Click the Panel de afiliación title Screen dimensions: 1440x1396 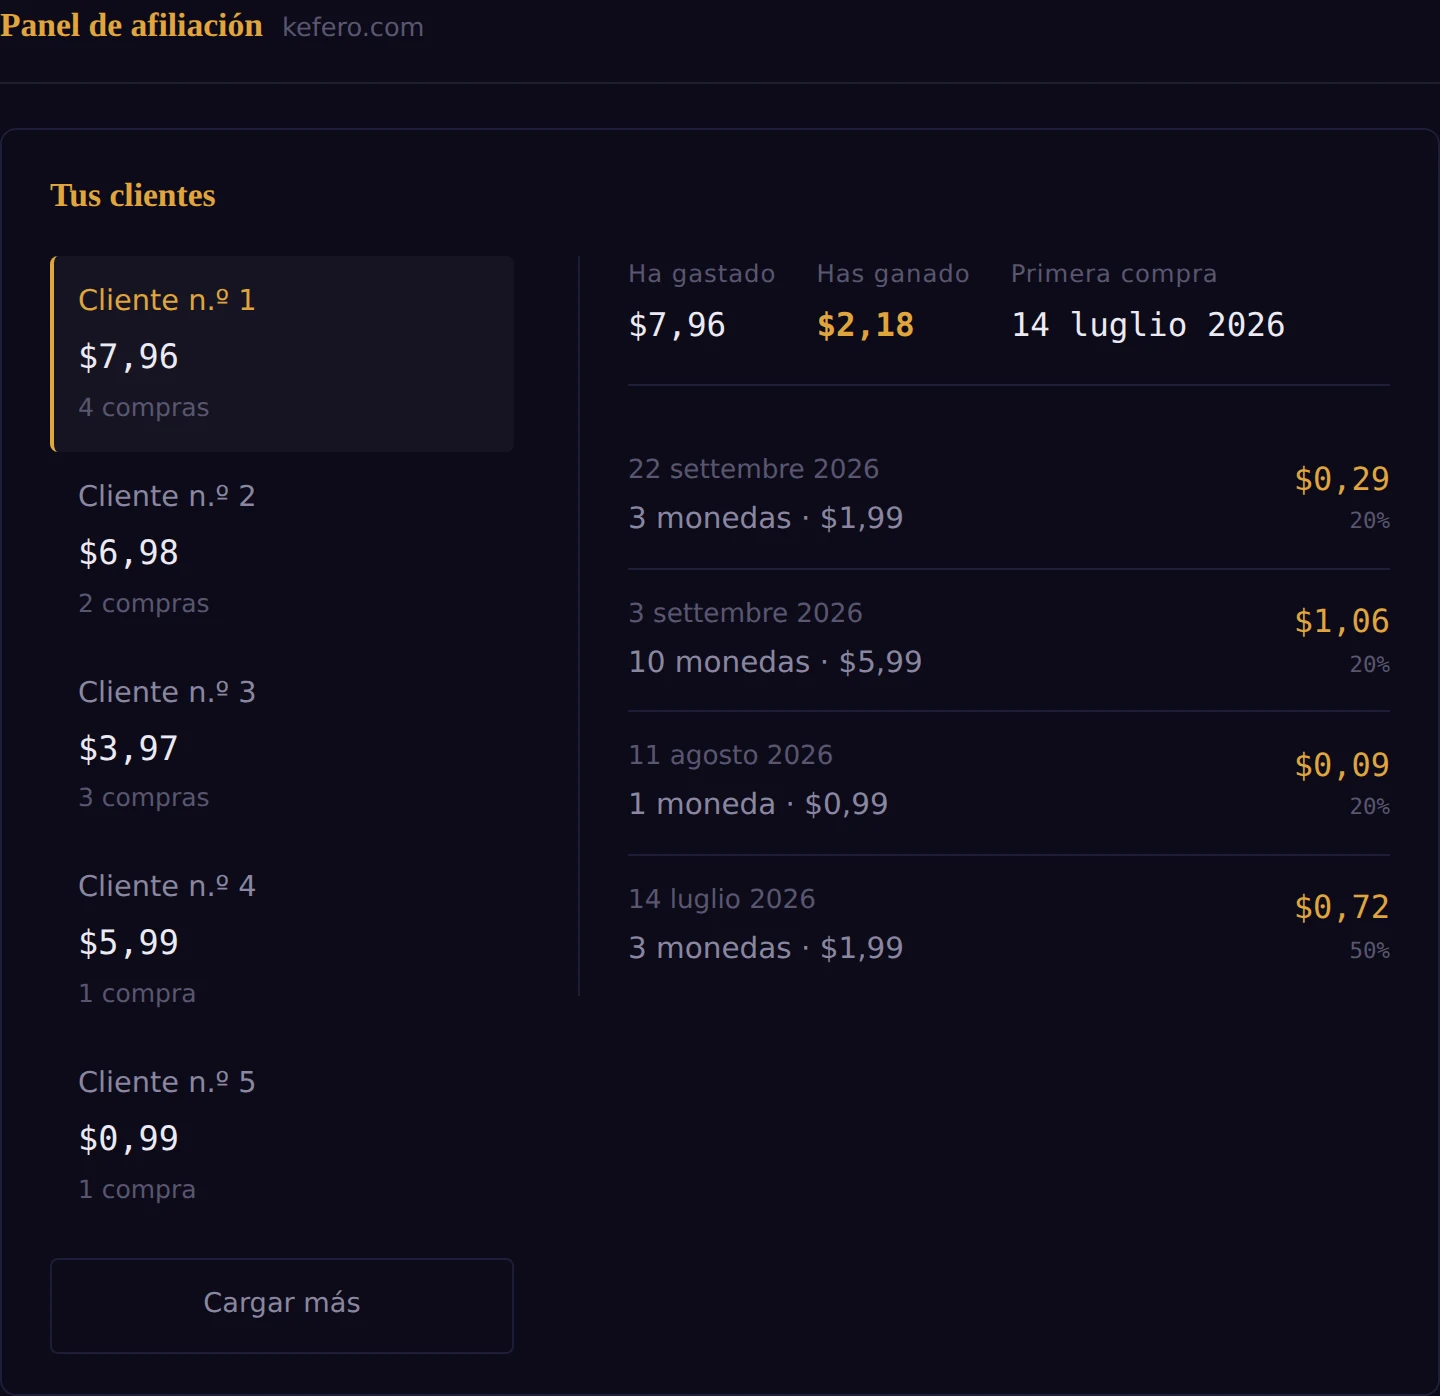pyautogui.click(x=131, y=26)
